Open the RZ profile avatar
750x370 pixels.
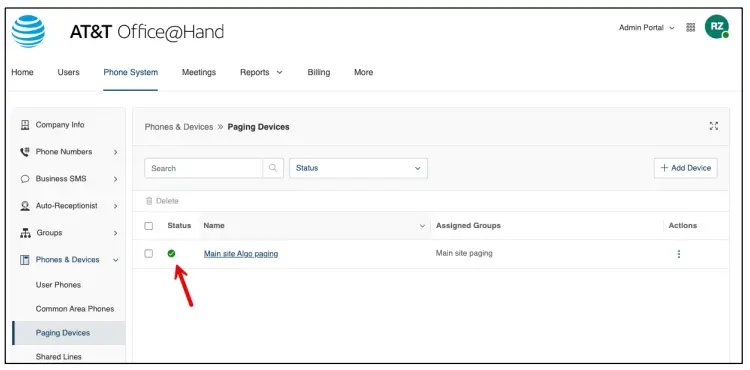(x=716, y=27)
